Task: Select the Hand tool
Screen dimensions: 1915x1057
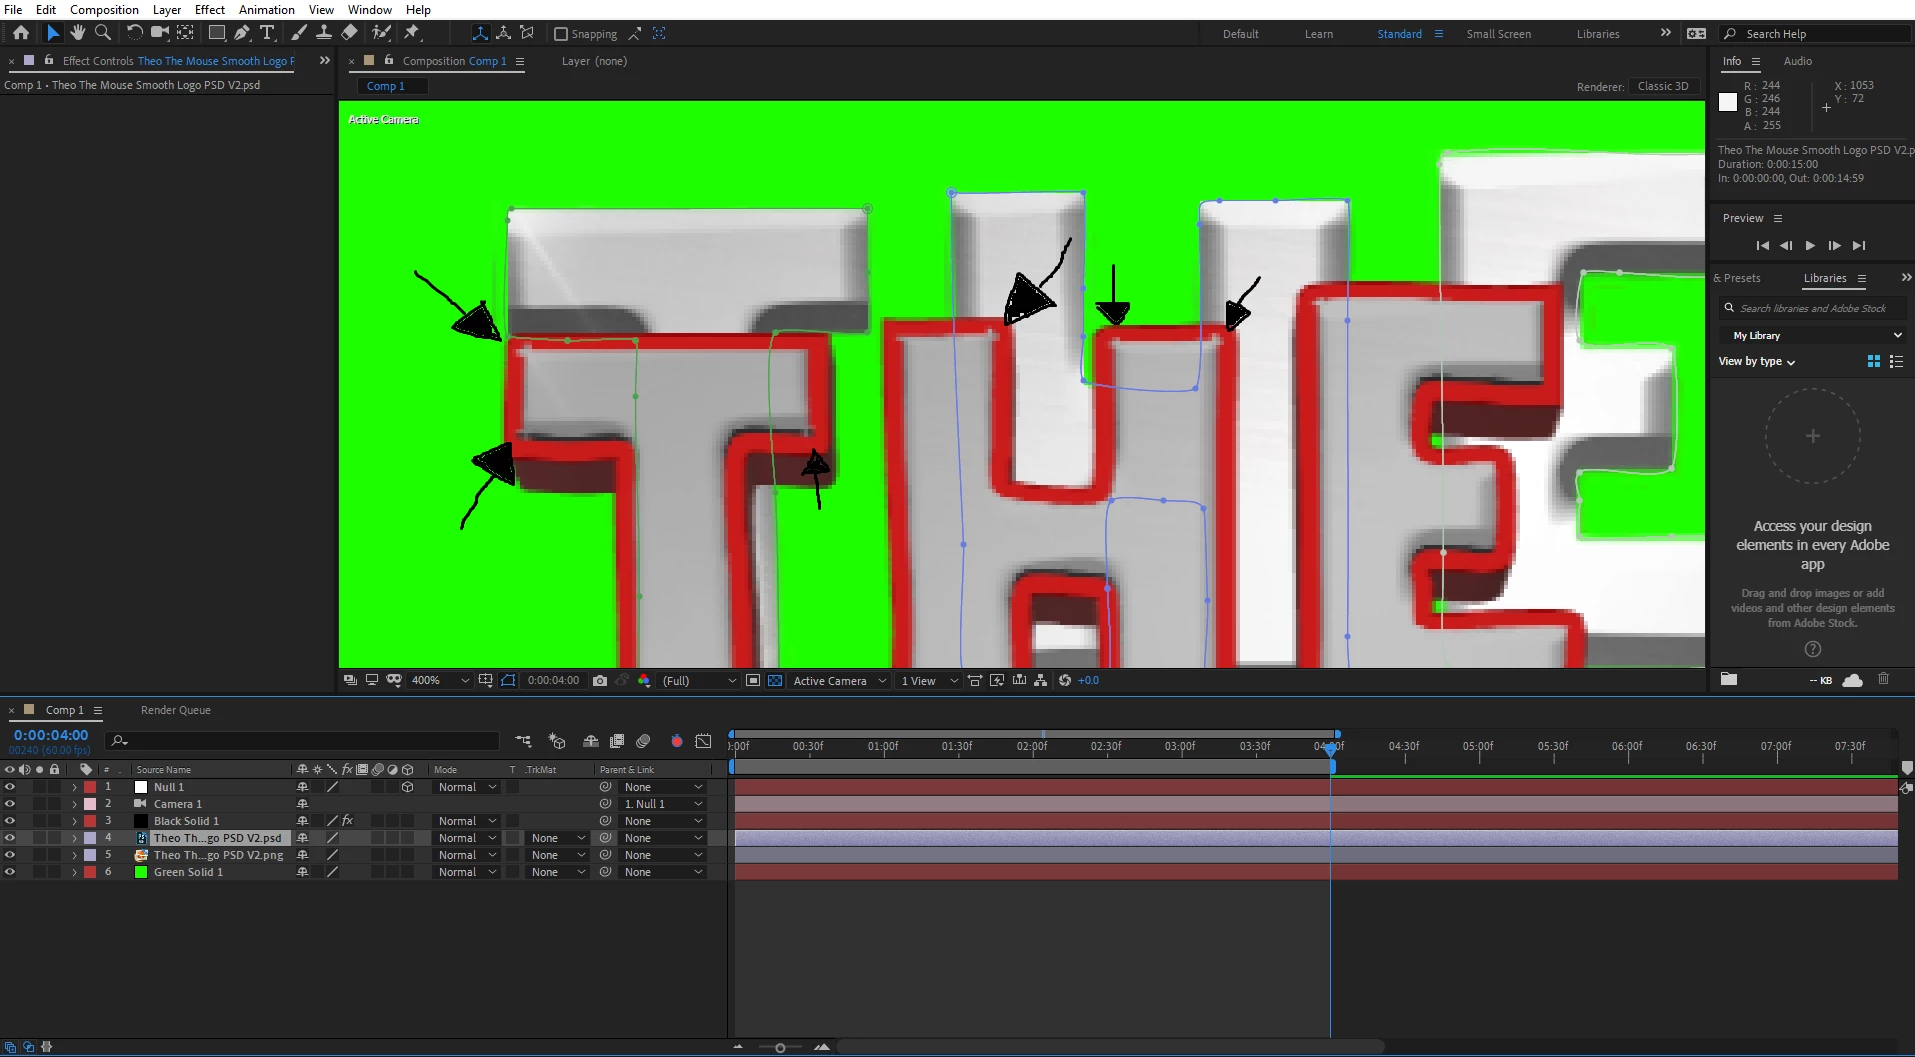Action: coord(78,33)
